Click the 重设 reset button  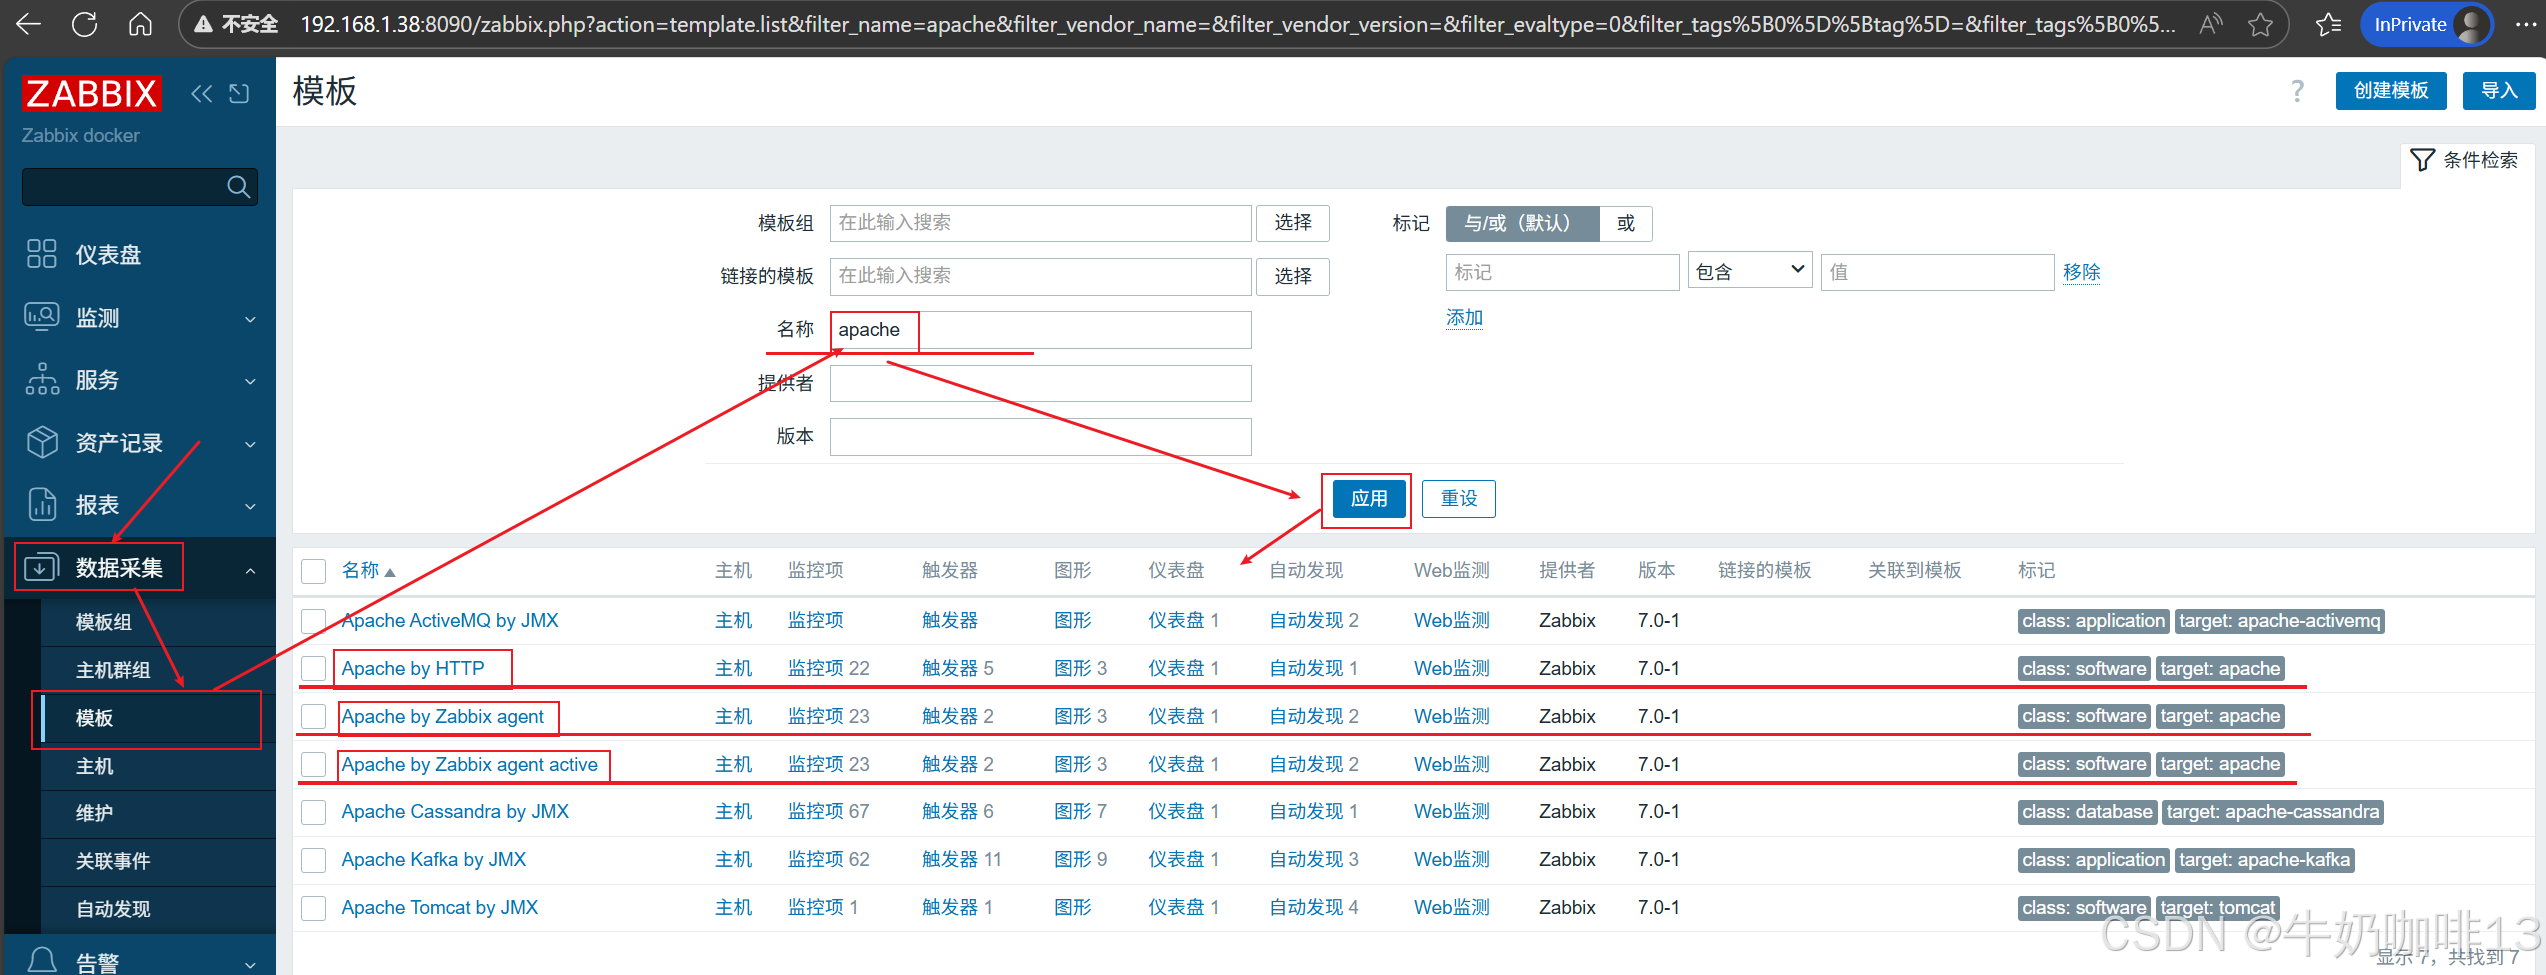click(1459, 498)
